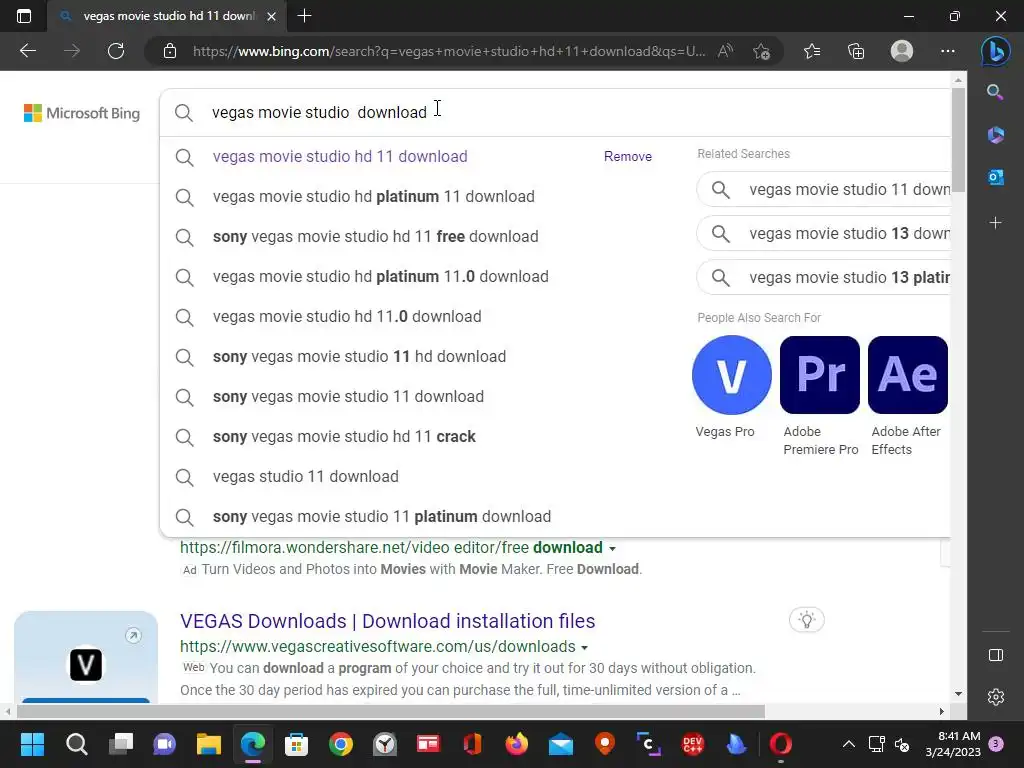The width and height of the screenshot is (1024, 768).
Task: Open clock and date 8:41 AM
Action: point(953,744)
